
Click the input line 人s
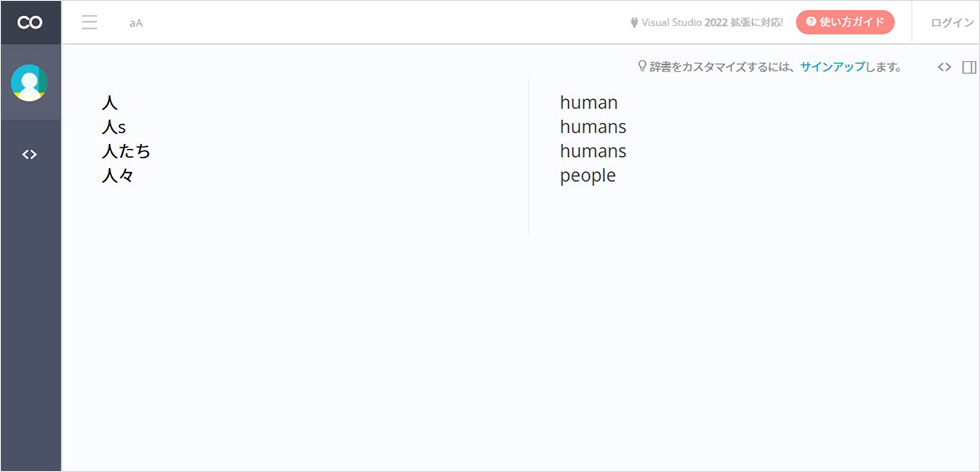(x=114, y=127)
